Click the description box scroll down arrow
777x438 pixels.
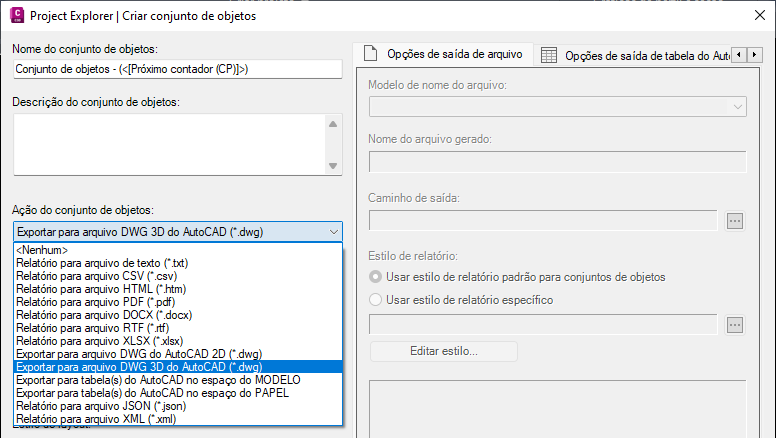coord(333,166)
